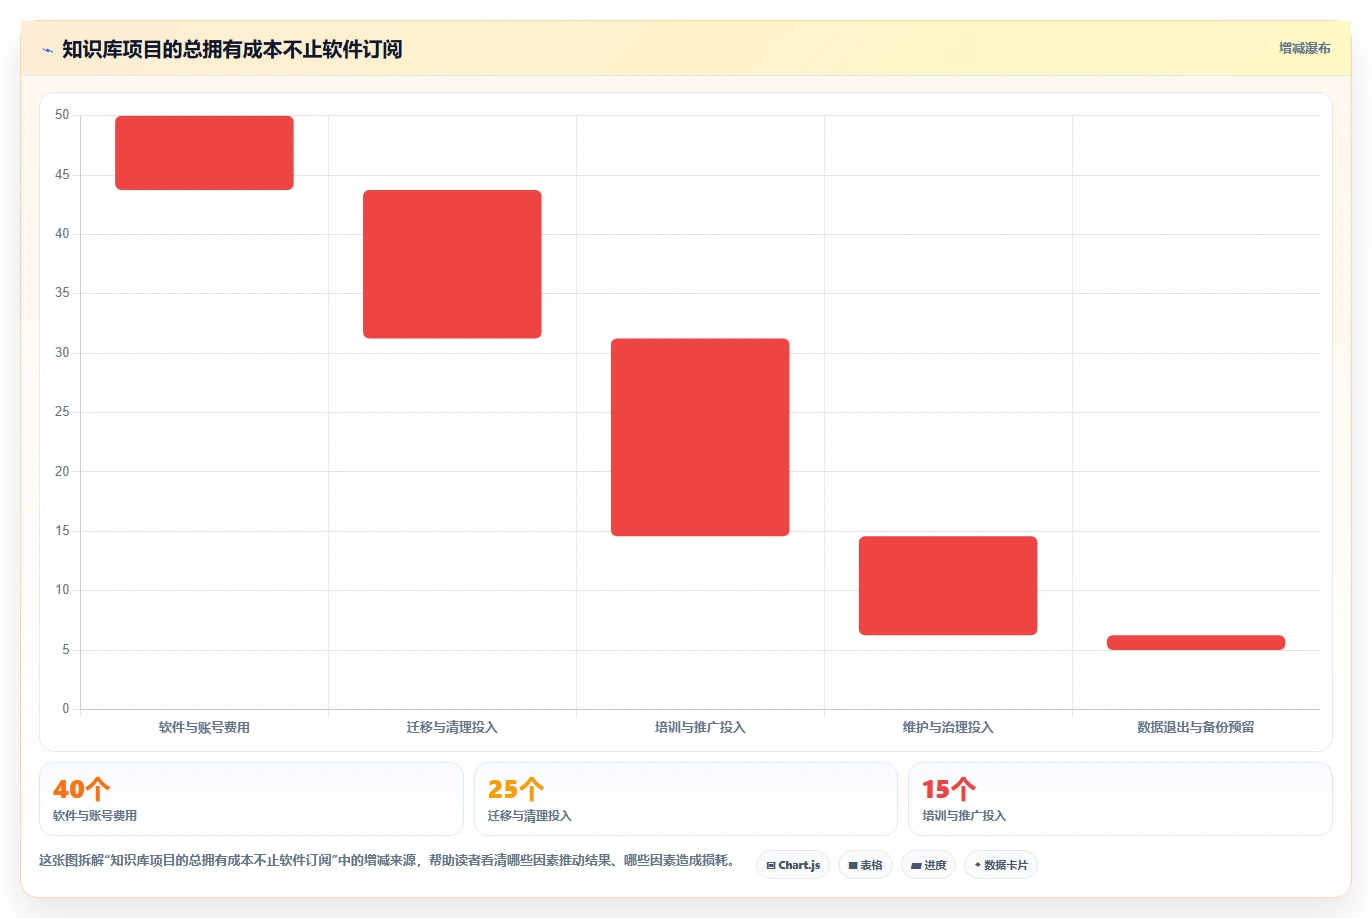Click the x-axis label 数据退出与备份预留
This screenshot has height=918, width=1372.
click(1196, 728)
